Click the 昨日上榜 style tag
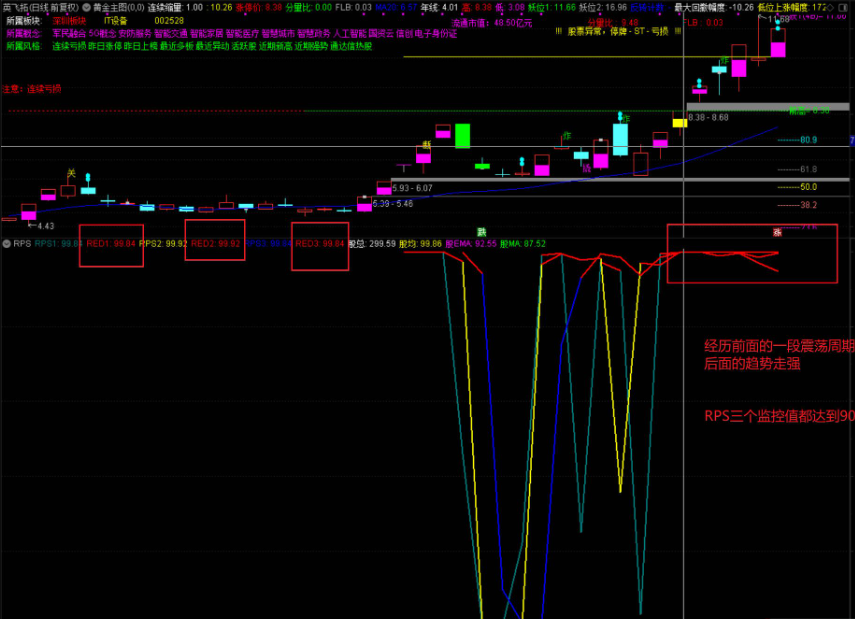This screenshot has height=619, width=855. click(x=141, y=46)
